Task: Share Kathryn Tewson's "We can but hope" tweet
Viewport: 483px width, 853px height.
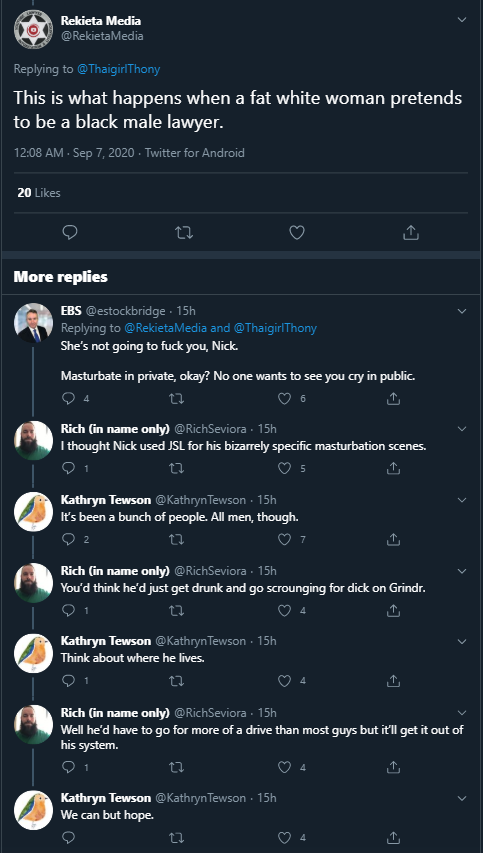Action: click(393, 837)
